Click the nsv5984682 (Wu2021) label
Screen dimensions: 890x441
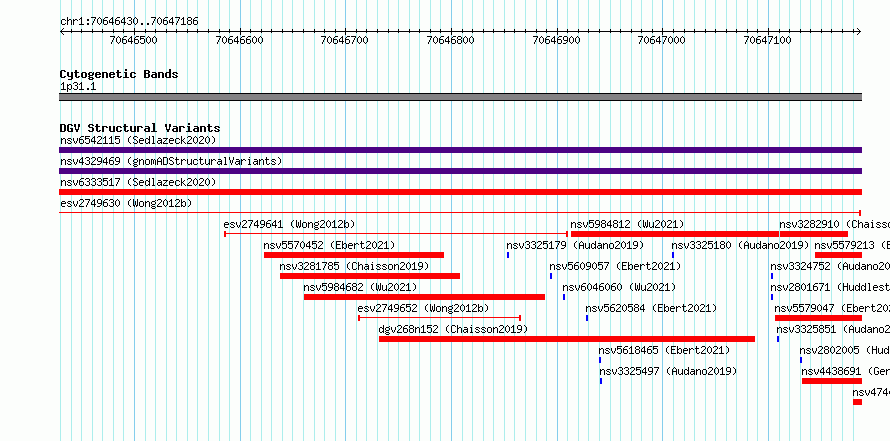[360, 287]
